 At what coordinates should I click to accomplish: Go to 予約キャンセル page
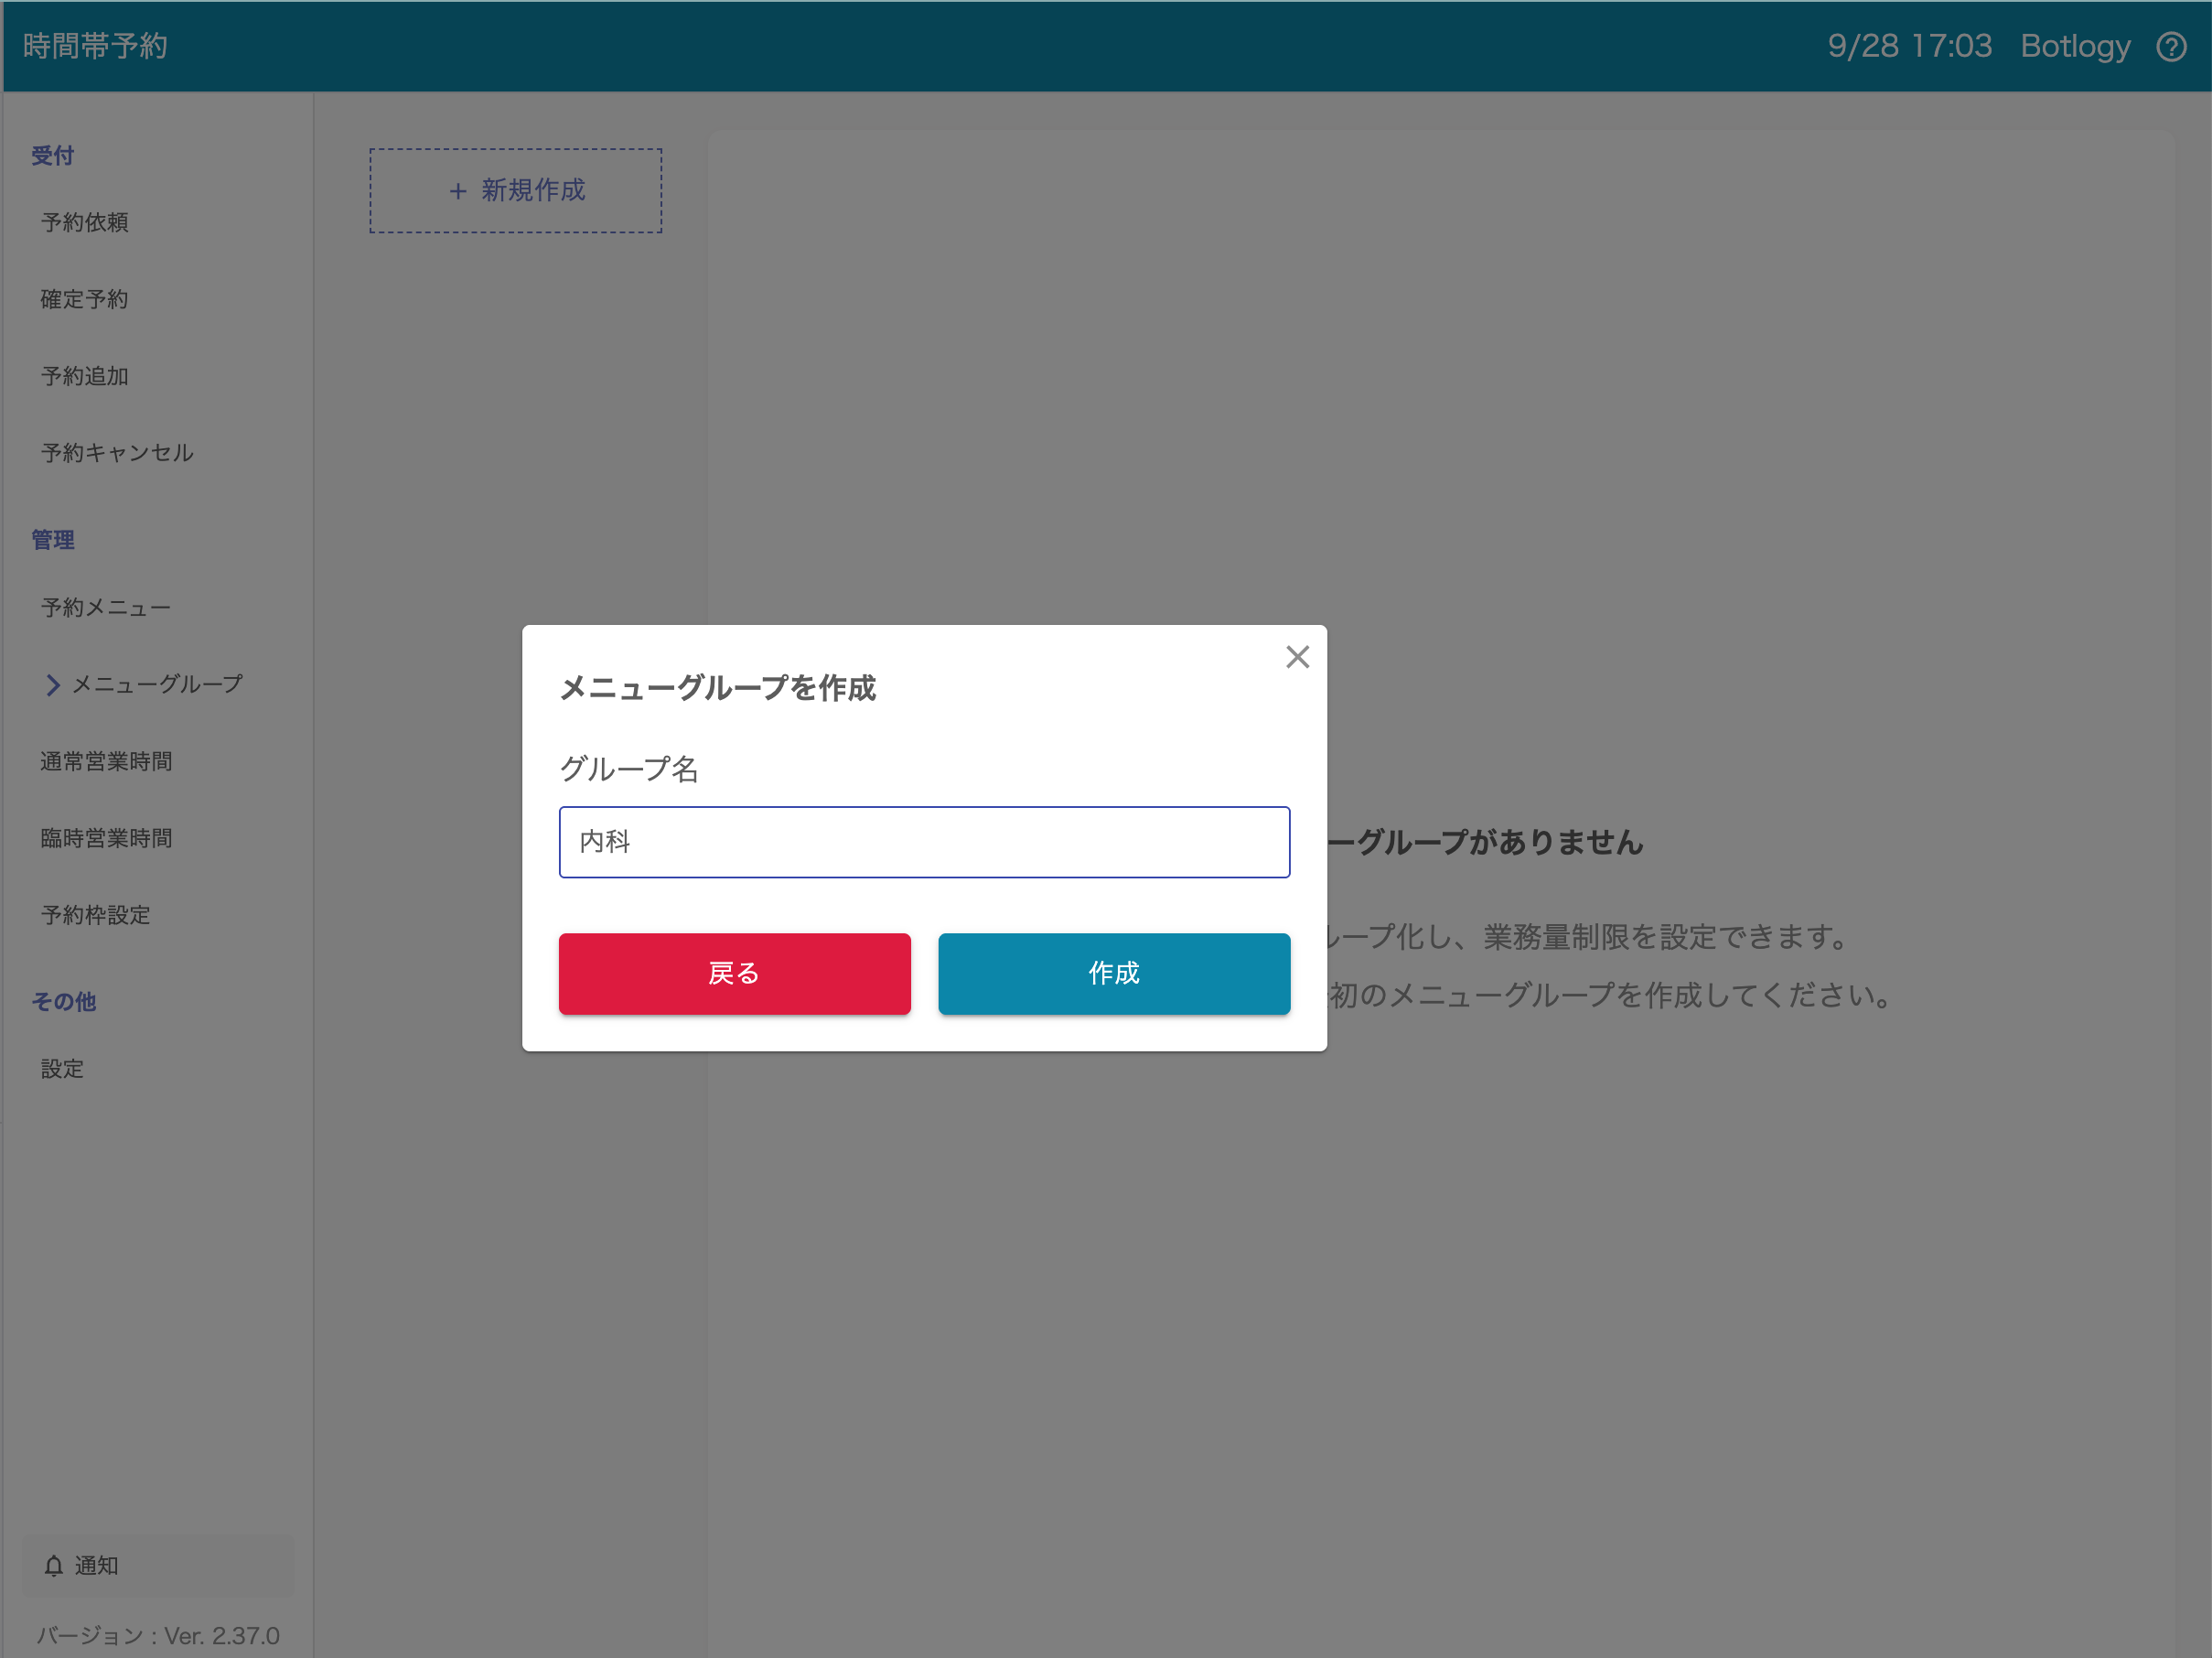[x=117, y=453]
